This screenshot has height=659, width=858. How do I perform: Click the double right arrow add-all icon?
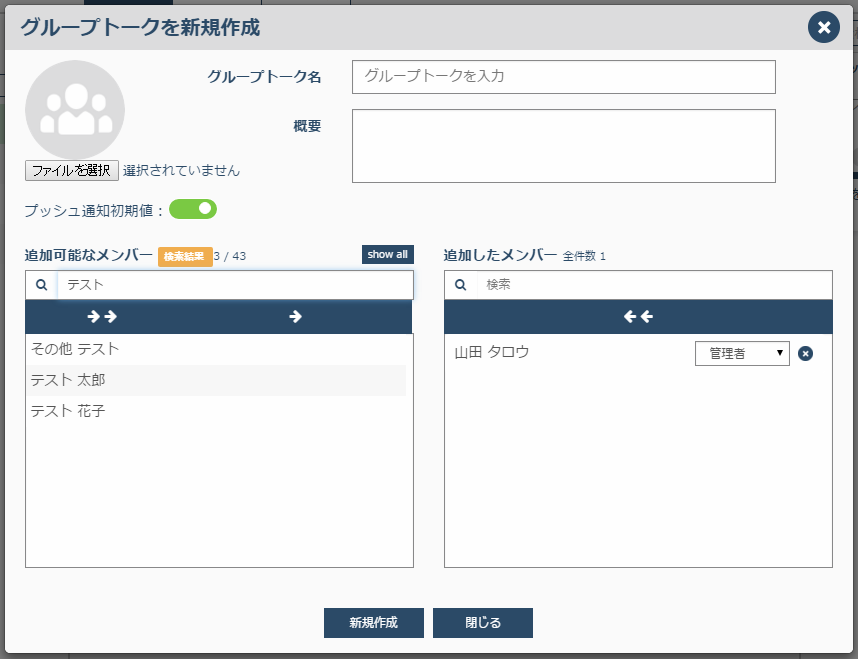[102, 316]
